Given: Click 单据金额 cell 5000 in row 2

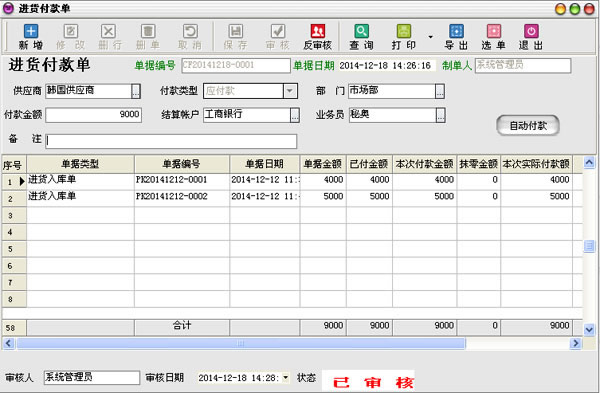Looking at the screenshot, I should [x=323, y=197].
